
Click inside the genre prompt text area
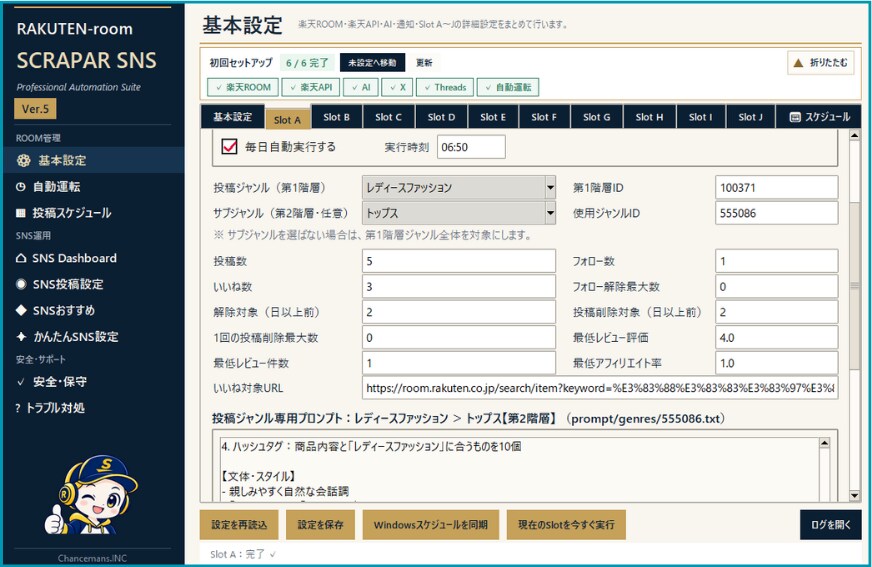click(517, 468)
